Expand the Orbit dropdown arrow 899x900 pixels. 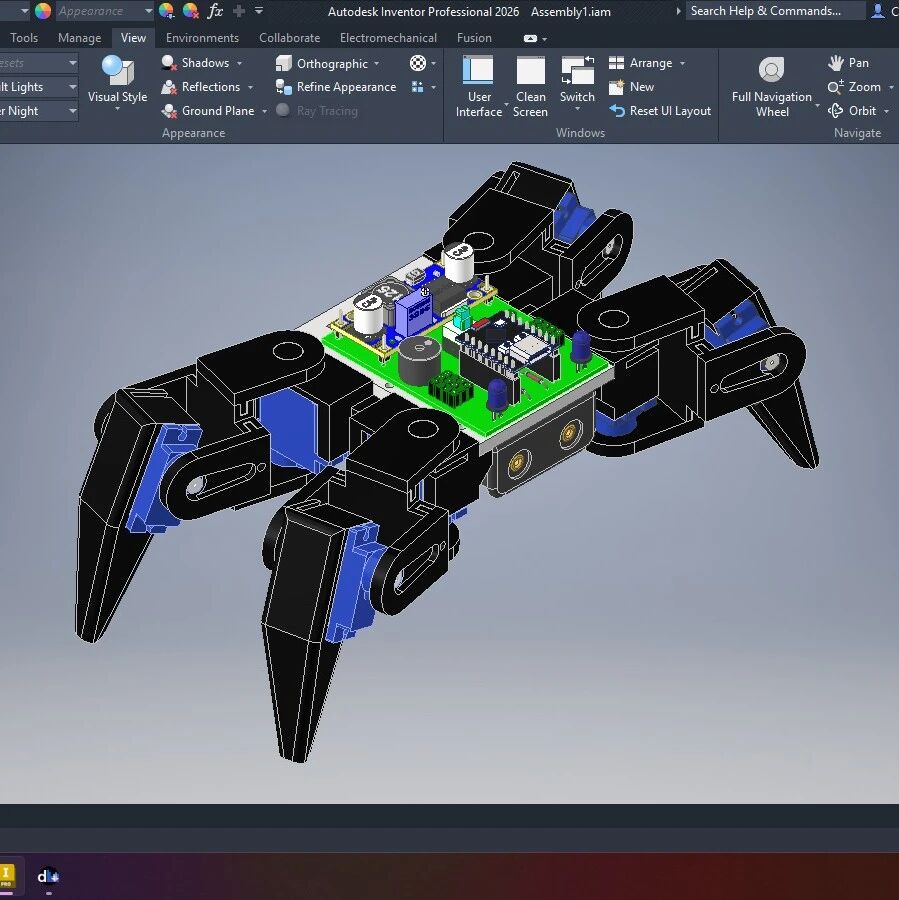(x=886, y=111)
